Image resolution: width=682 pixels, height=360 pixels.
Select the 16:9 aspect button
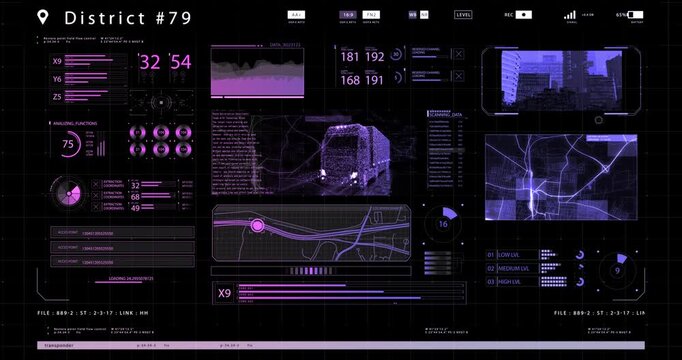point(348,15)
